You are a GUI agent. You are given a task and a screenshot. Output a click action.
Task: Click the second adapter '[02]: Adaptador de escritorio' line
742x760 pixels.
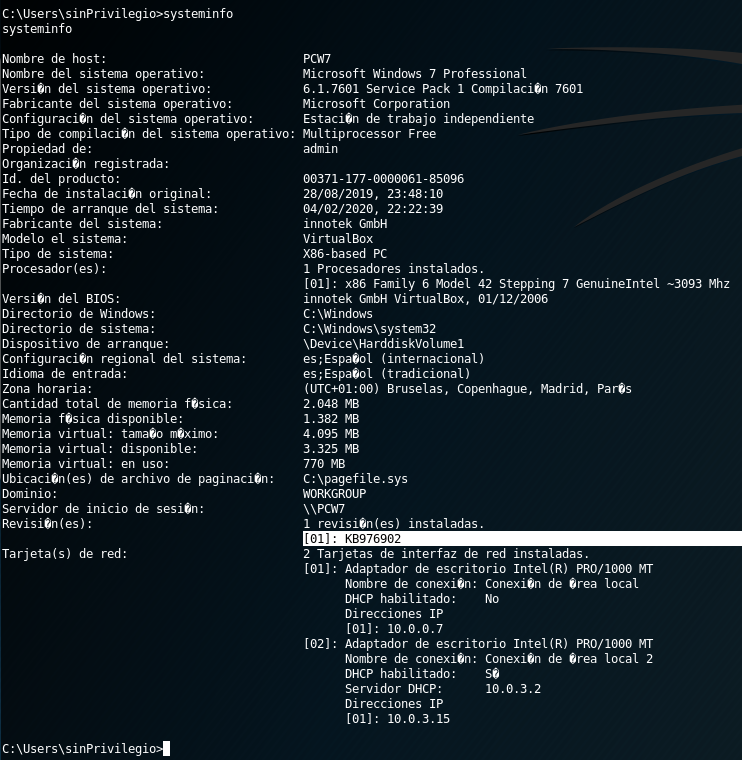478,644
